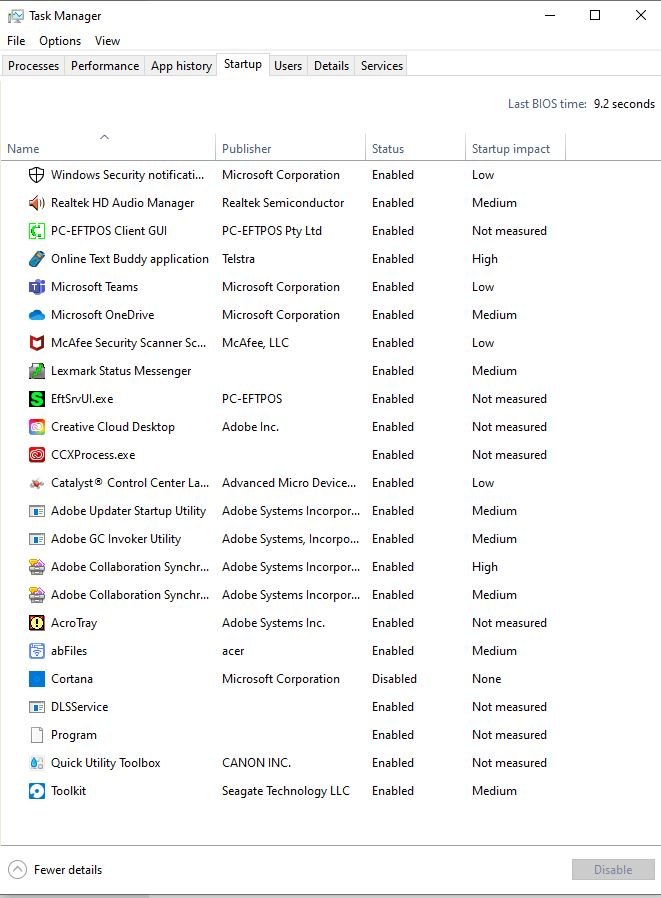Click the Creative Cloud Desktop icon

(x=37, y=427)
